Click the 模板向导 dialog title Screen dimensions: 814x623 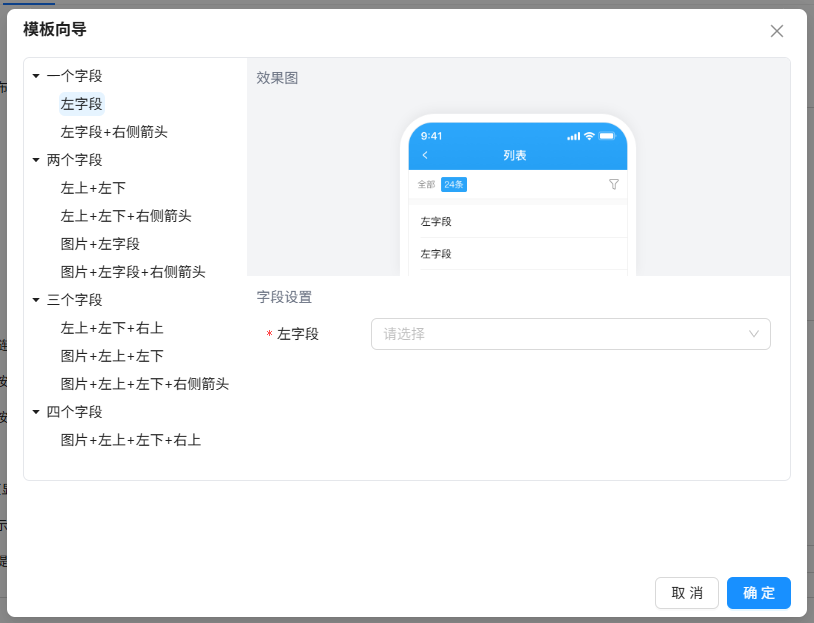55,30
